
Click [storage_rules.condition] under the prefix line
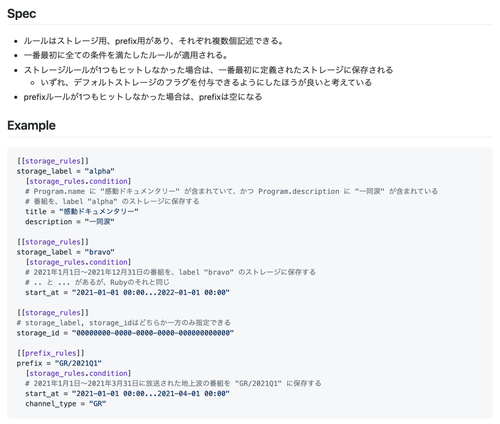(x=78, y=373)
